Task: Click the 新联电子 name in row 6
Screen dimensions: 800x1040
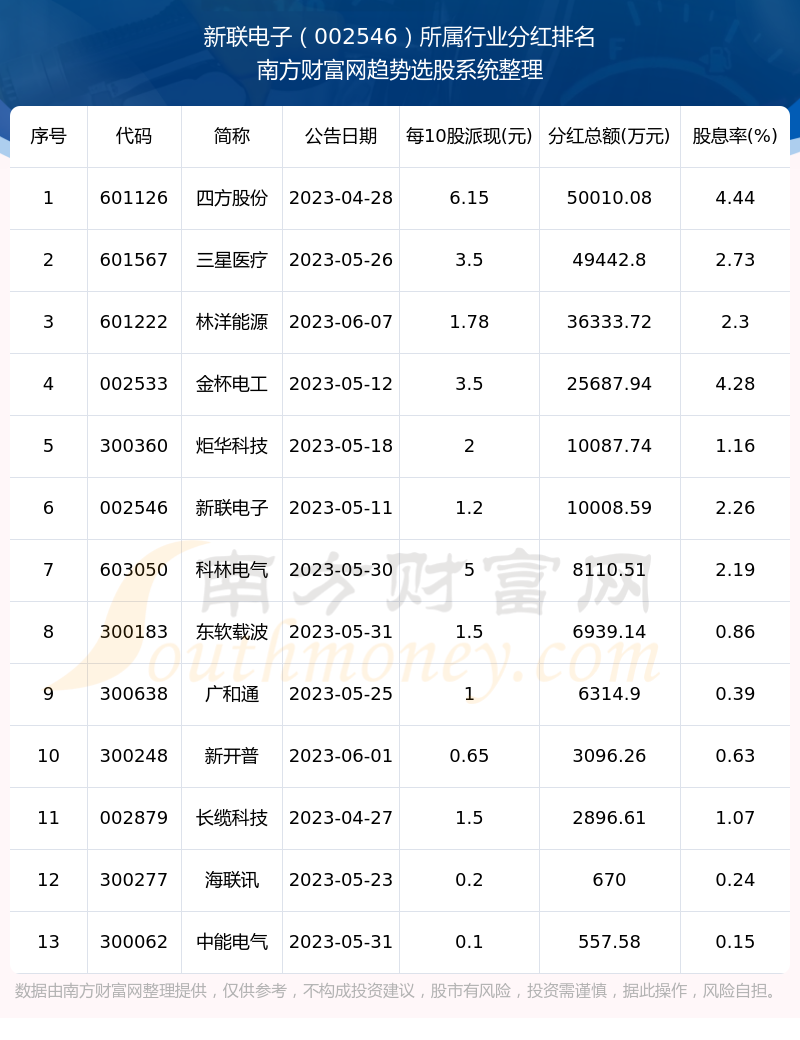Action: click(232, 508)
